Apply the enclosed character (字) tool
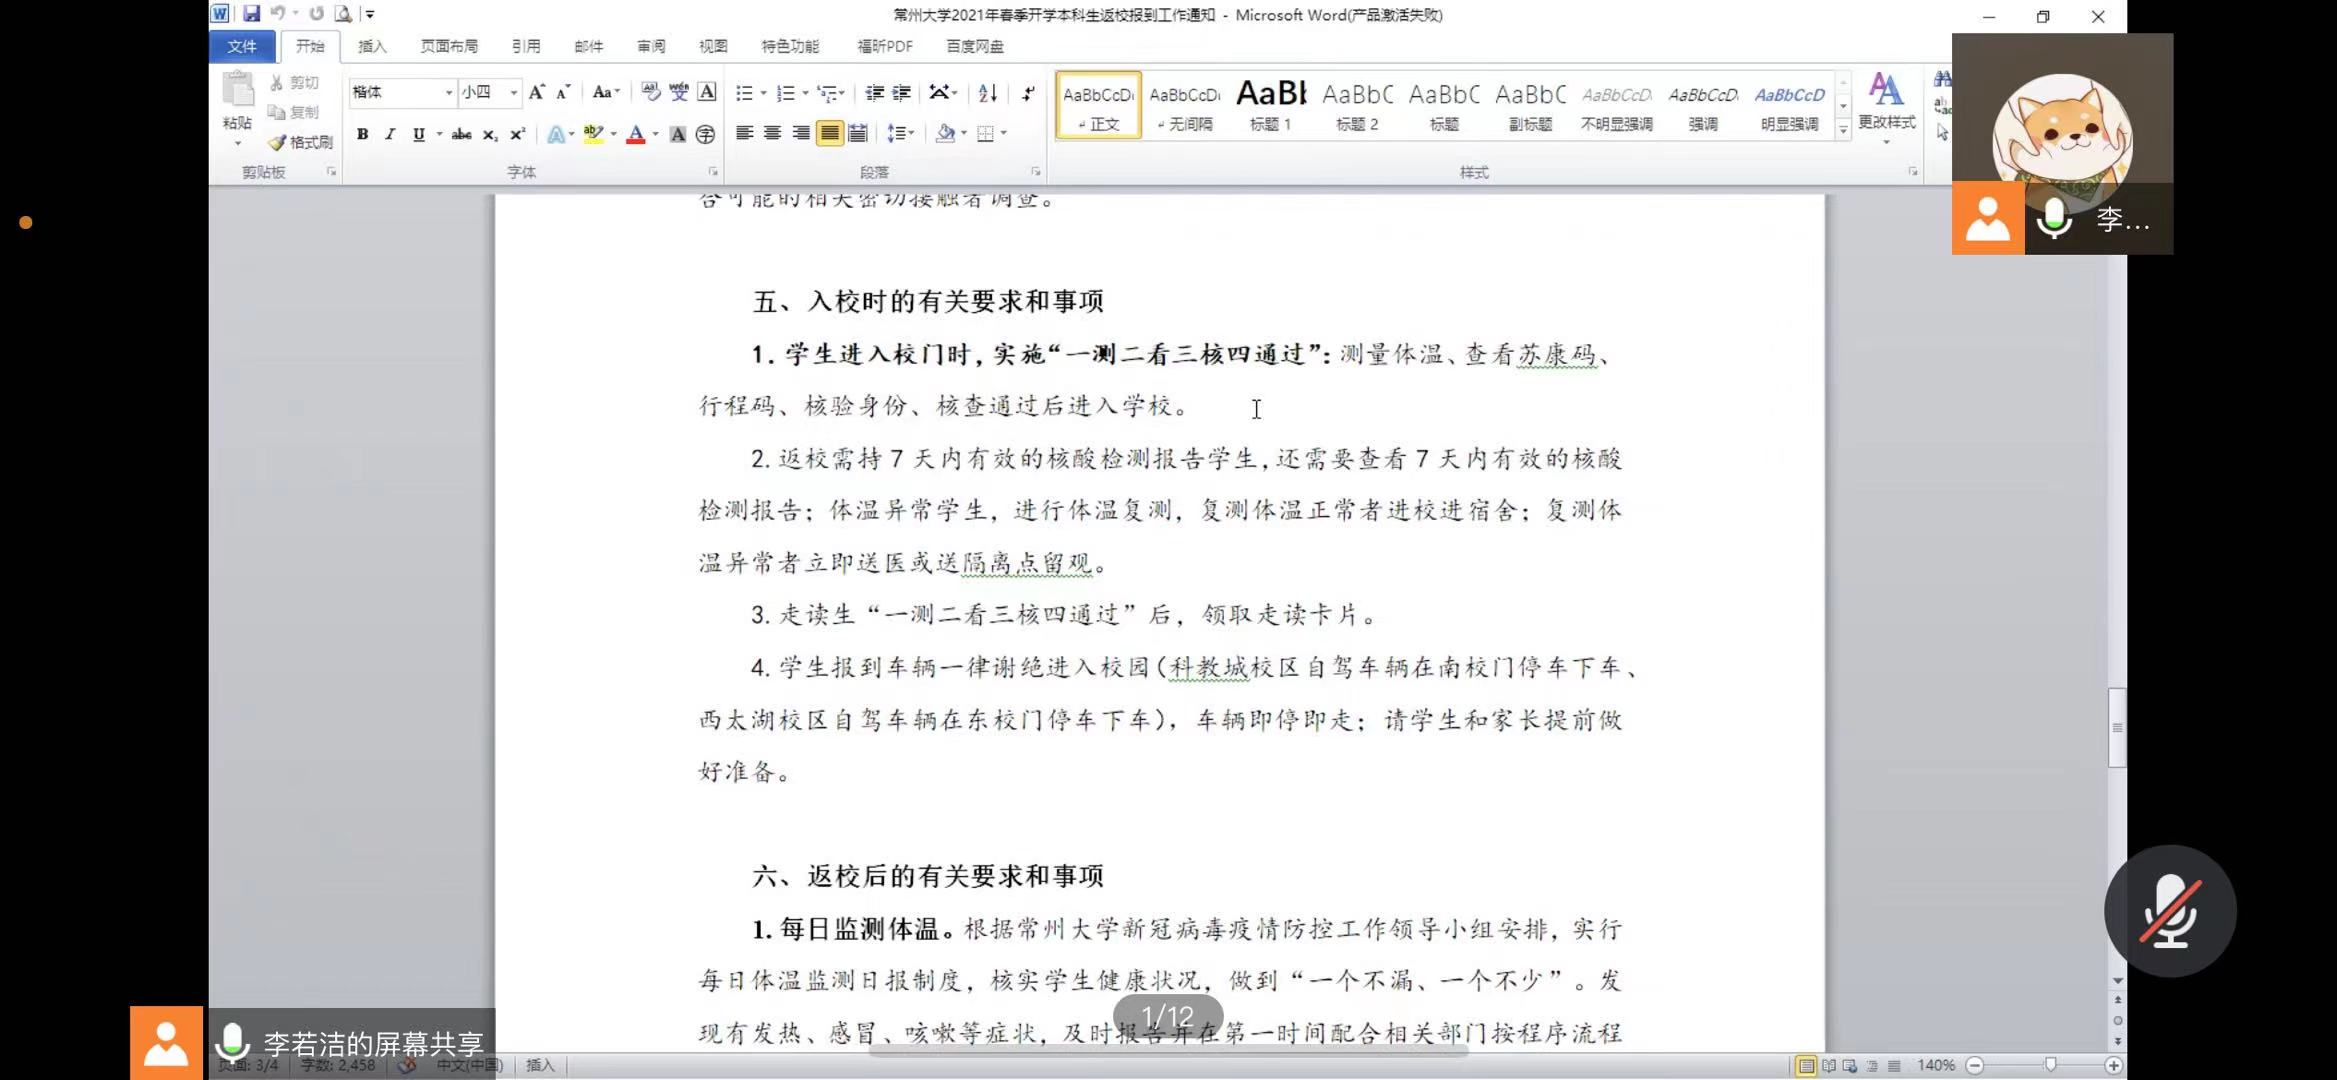 point(705,134)
